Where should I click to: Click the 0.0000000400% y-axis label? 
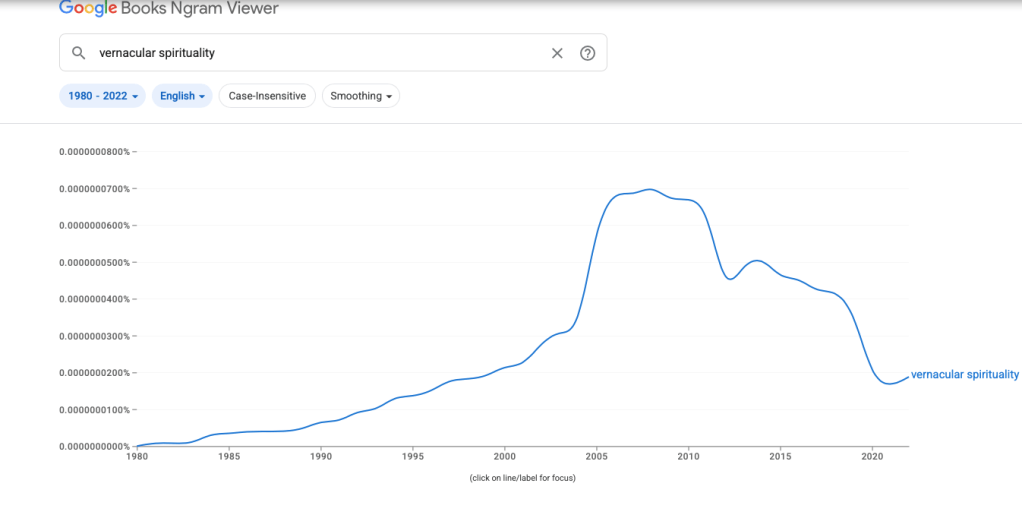tap(94, 299)
